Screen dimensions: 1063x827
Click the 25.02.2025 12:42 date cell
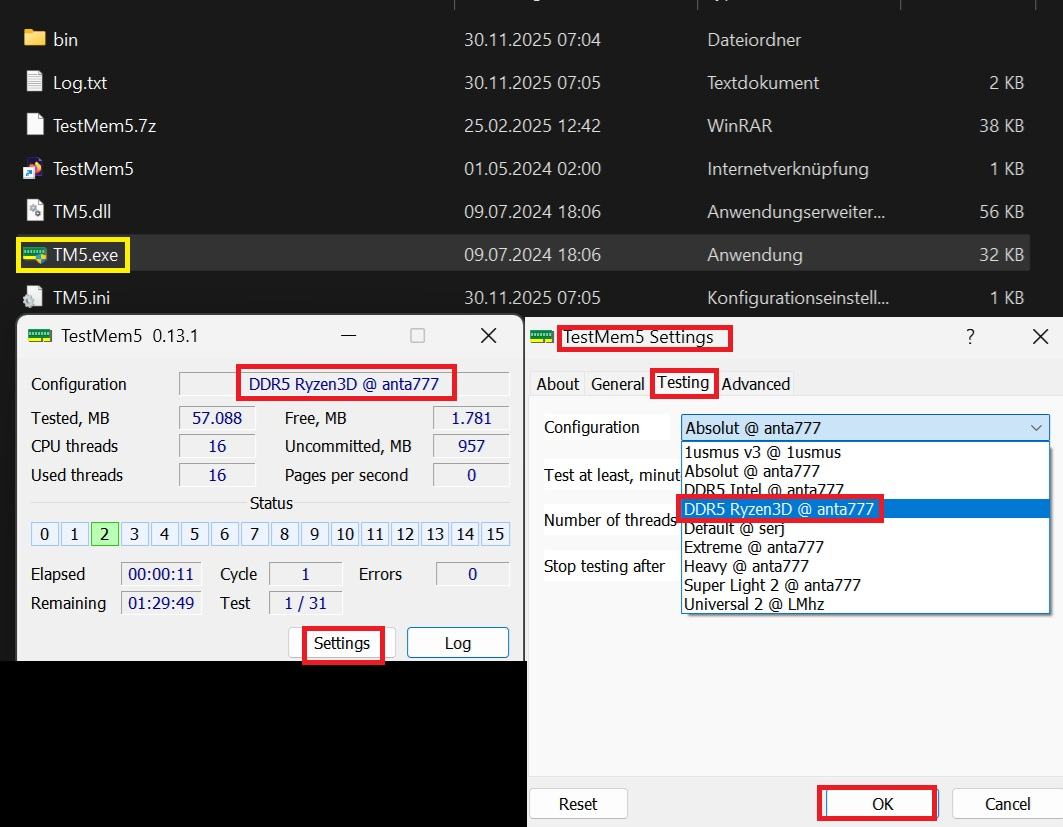532,125
